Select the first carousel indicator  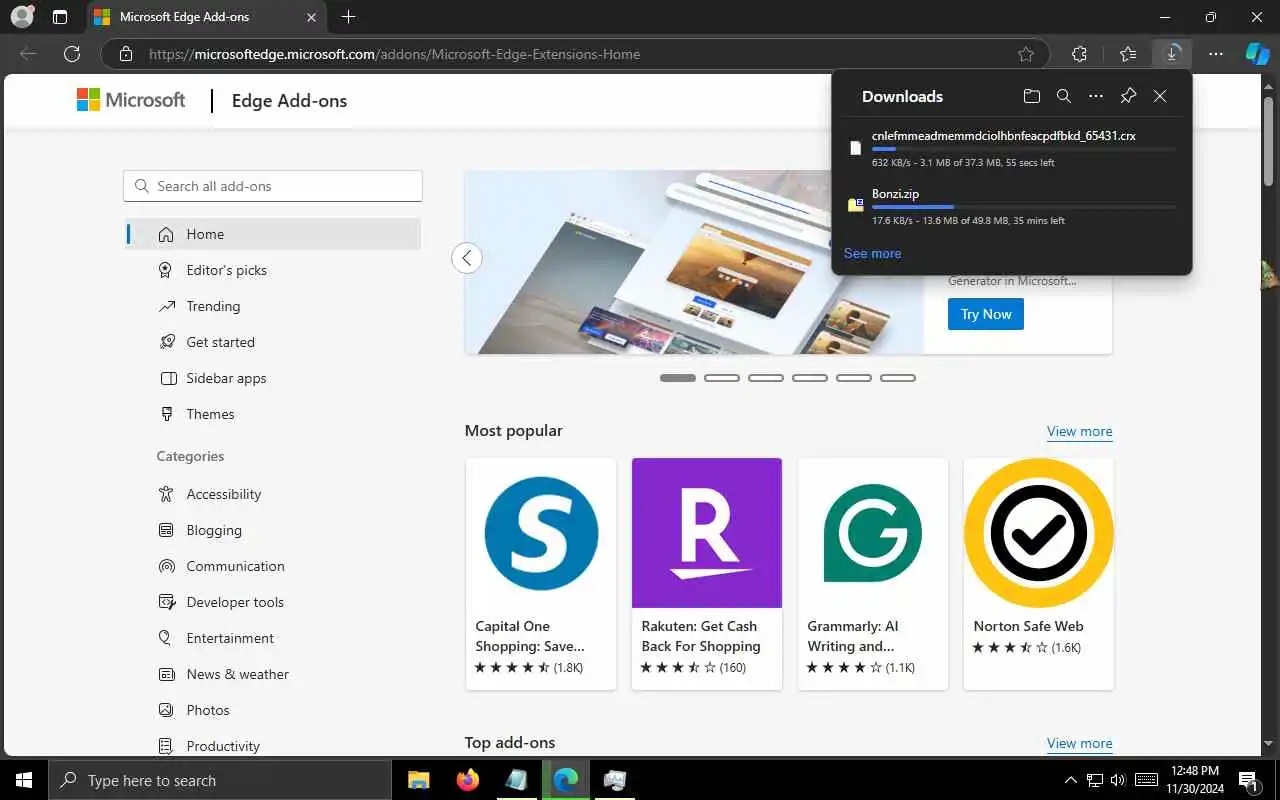click(678, 378)
